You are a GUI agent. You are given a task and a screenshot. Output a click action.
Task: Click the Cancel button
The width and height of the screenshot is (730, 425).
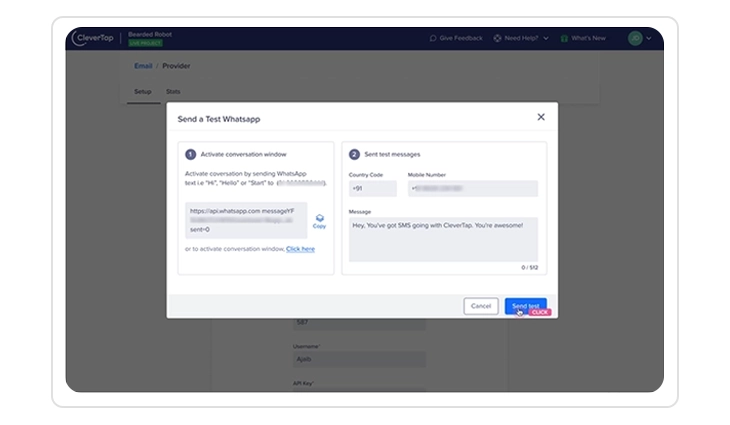(481, 306)
